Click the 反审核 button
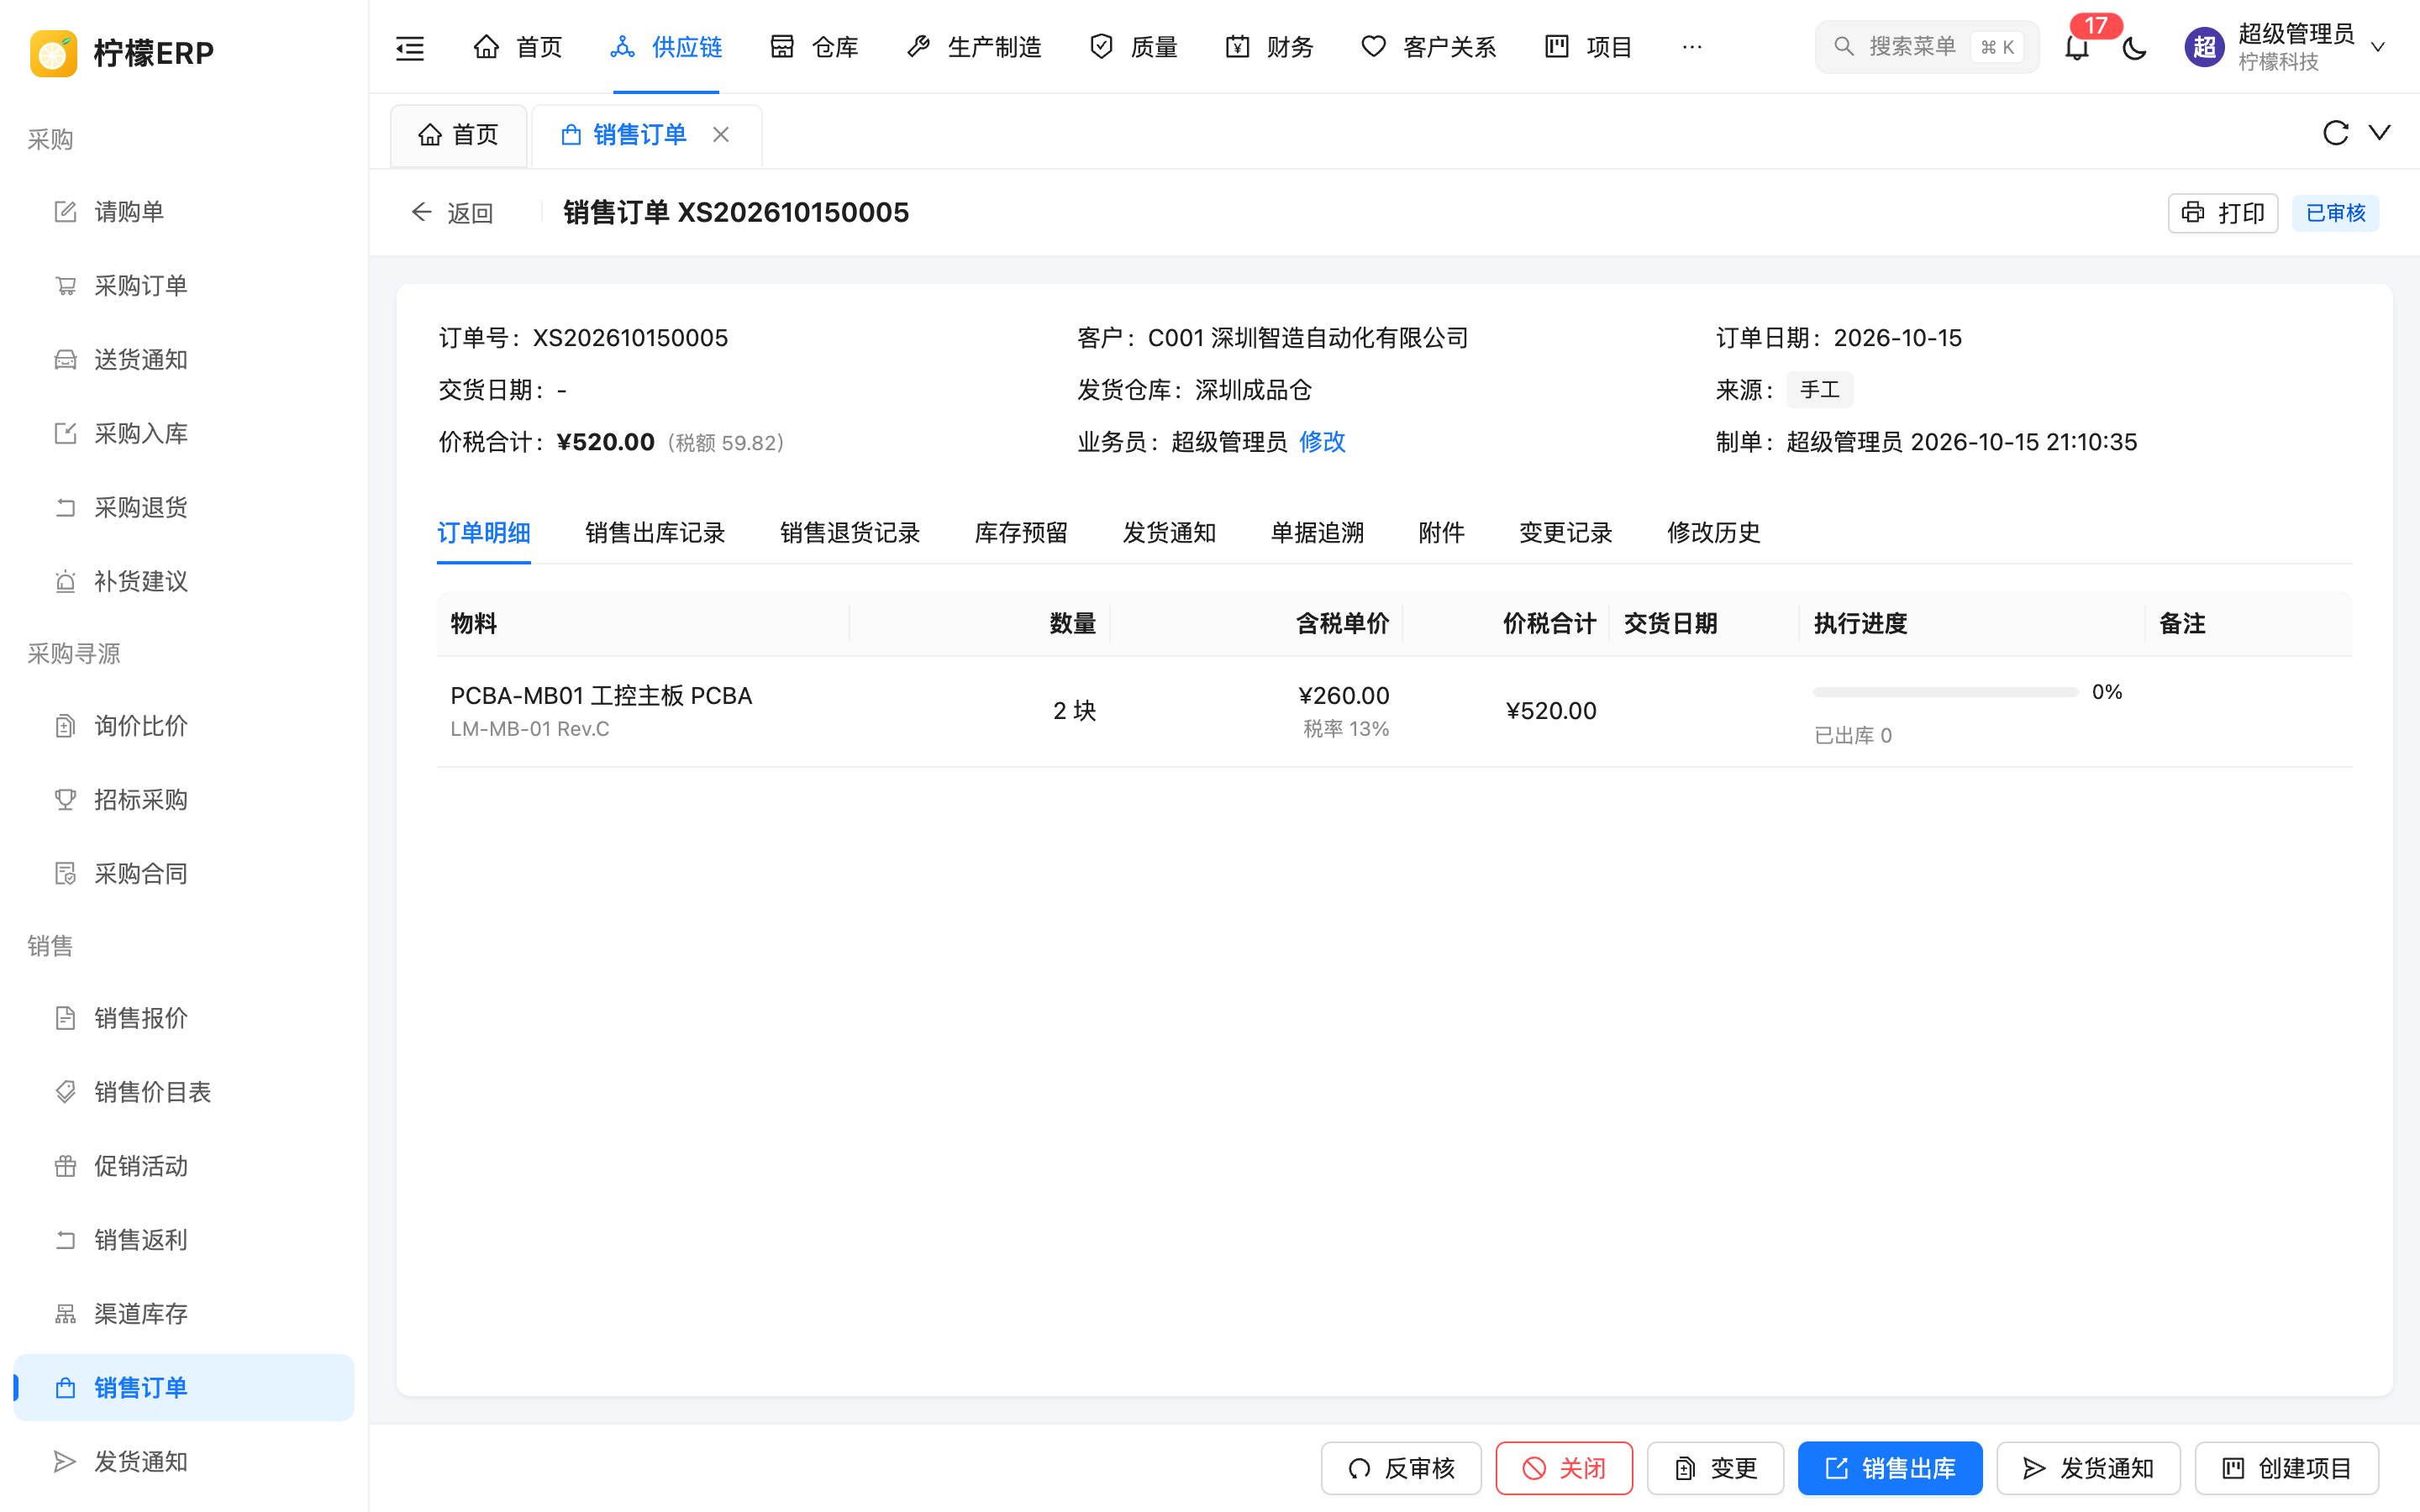The height and width of the screenshot is (1512, 2420). click(1400, 1468)
